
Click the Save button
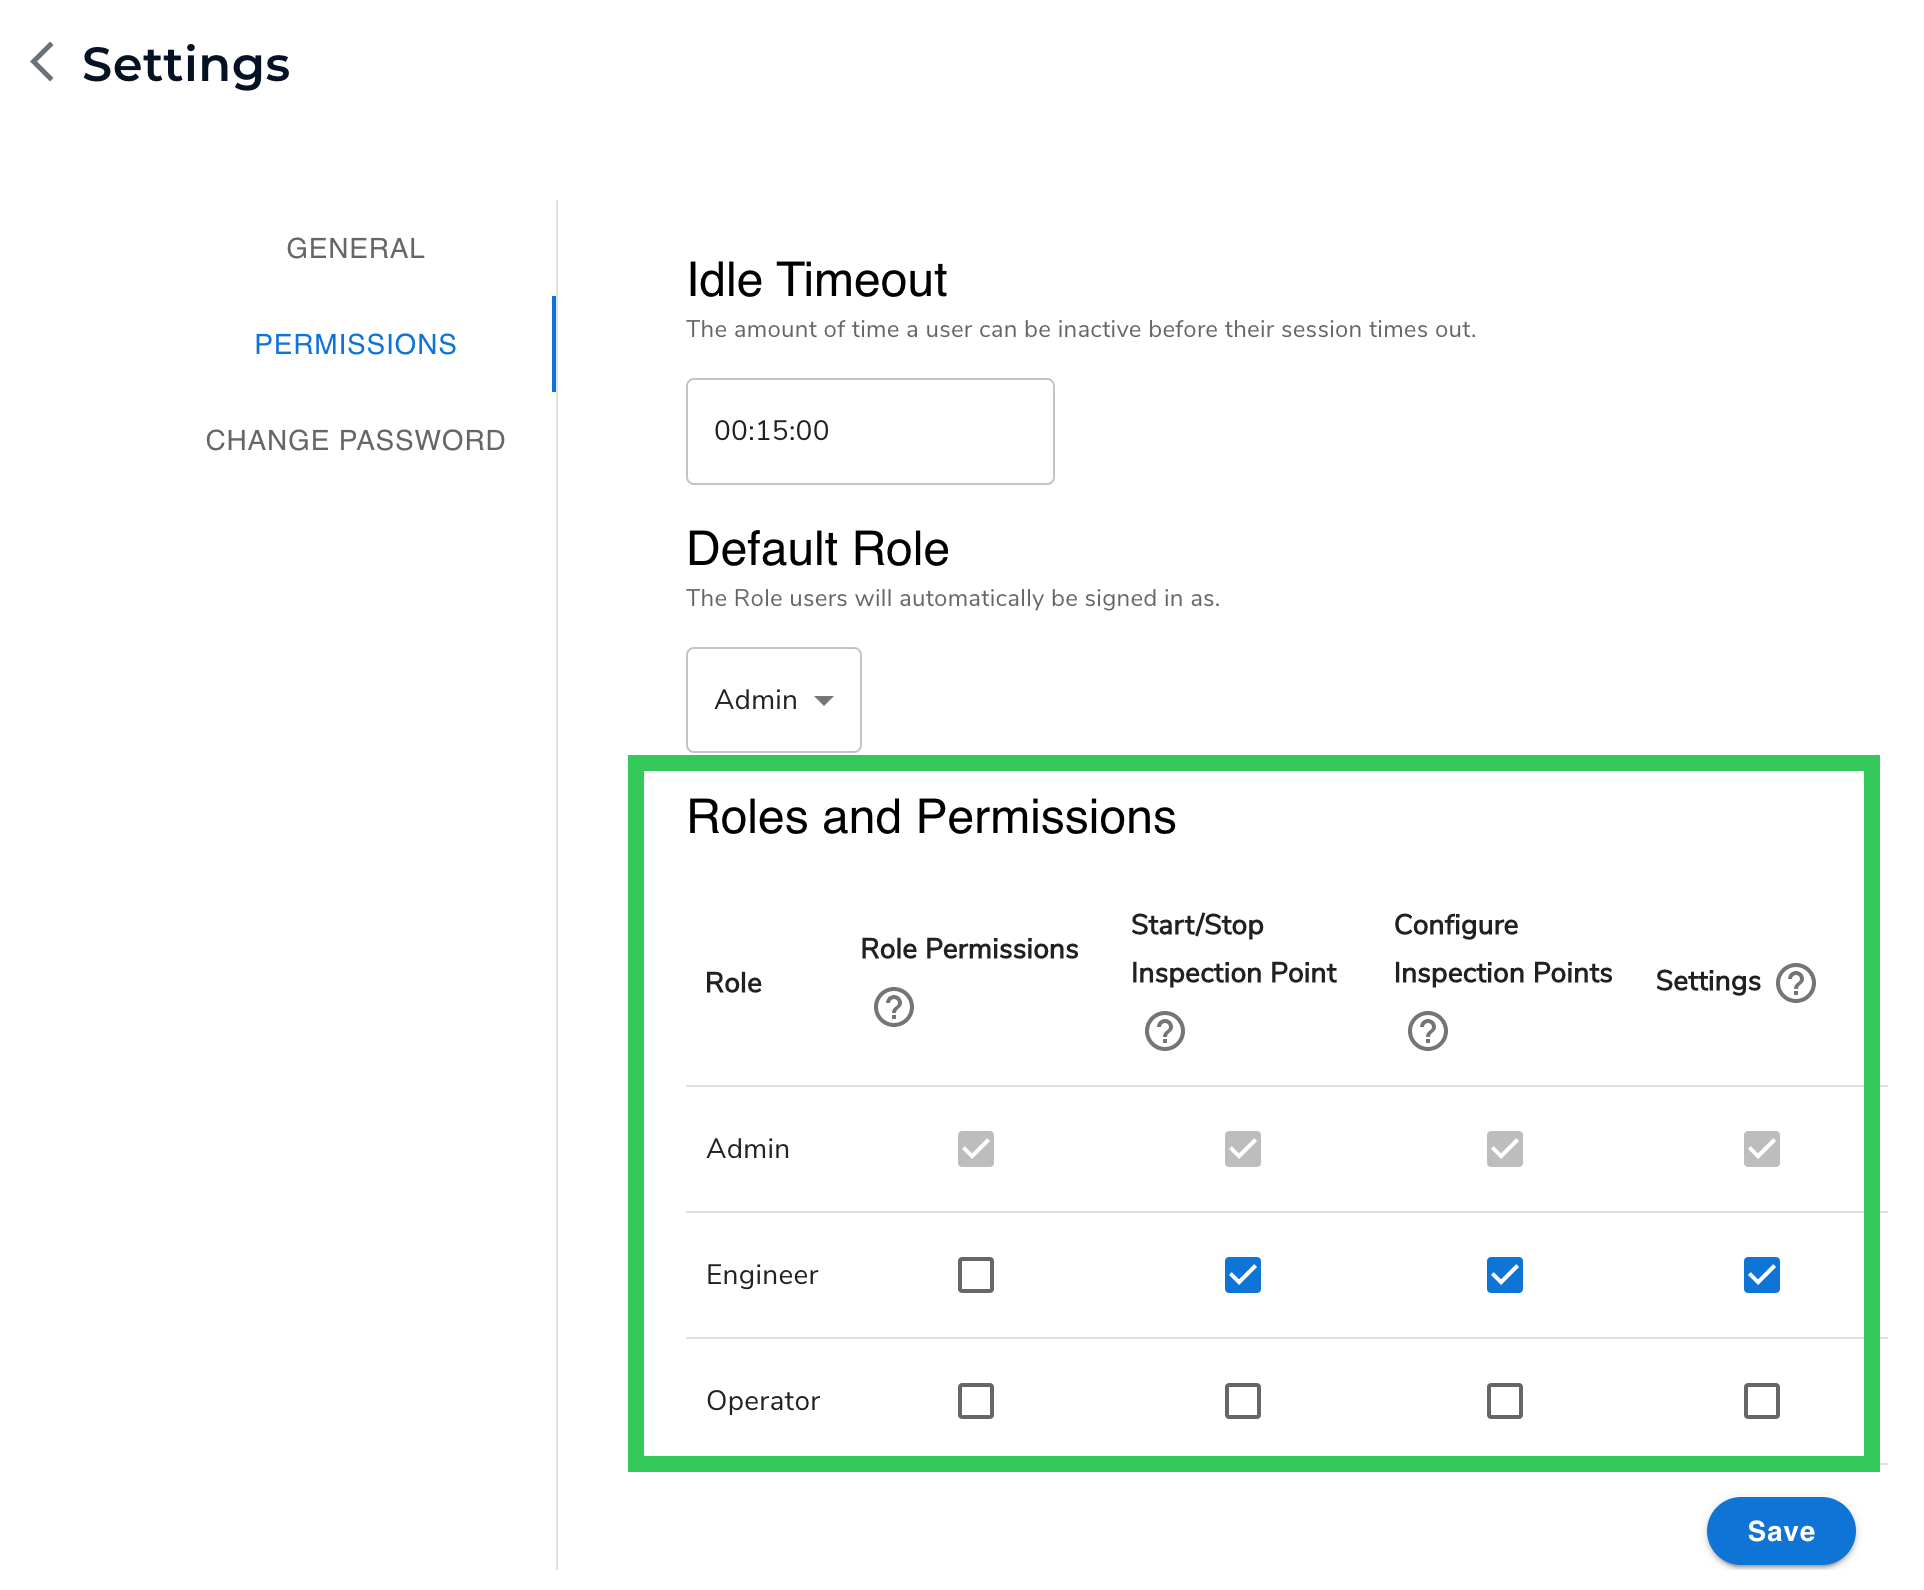pyautogui.click(x=1780, y=1531)
